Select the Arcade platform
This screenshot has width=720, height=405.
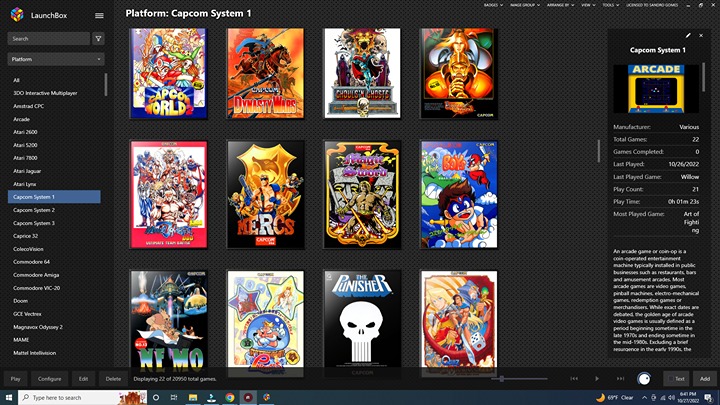(54, 119)
